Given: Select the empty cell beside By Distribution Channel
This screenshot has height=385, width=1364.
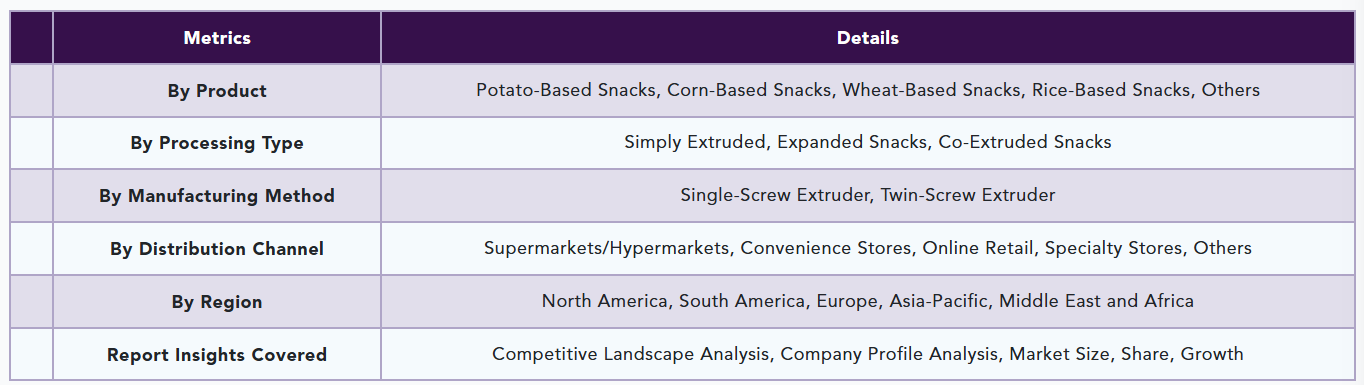Looking at the screenshot, I should pyautogui.click(x=32, y=249).
